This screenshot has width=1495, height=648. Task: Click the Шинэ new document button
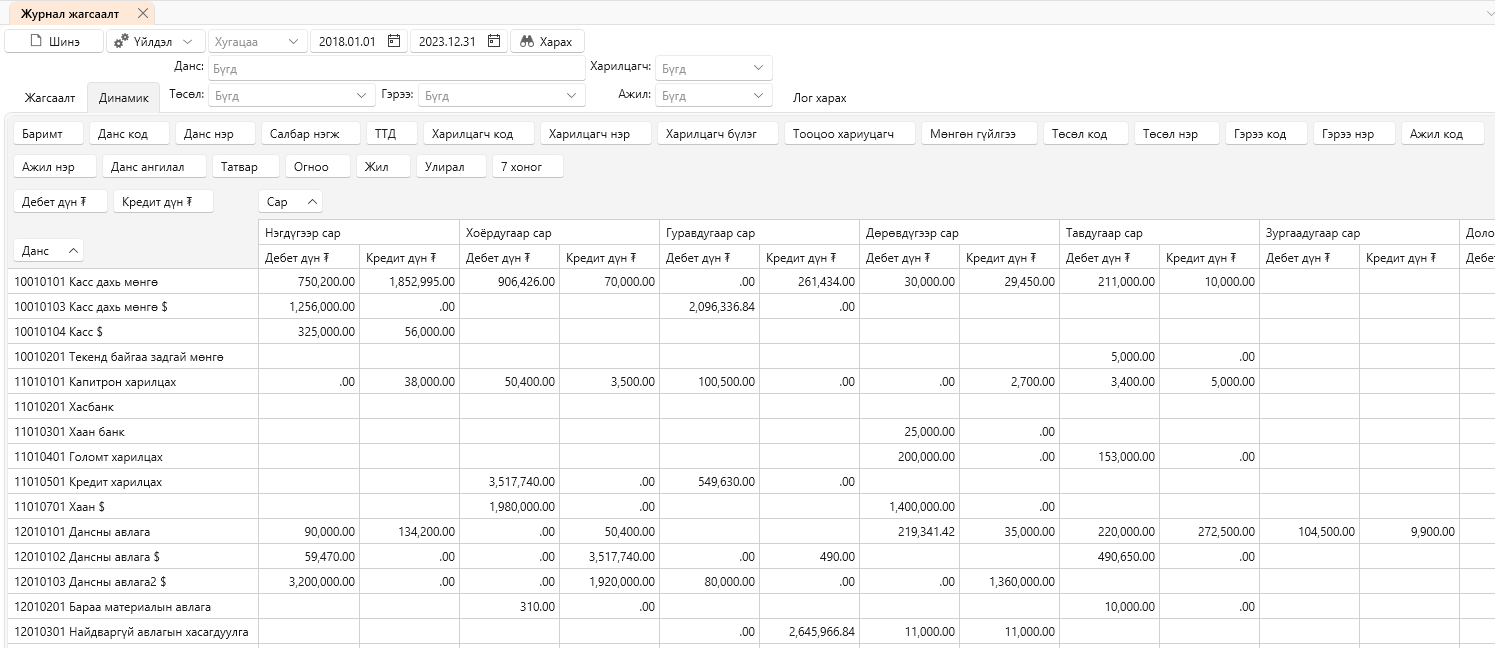55,41
